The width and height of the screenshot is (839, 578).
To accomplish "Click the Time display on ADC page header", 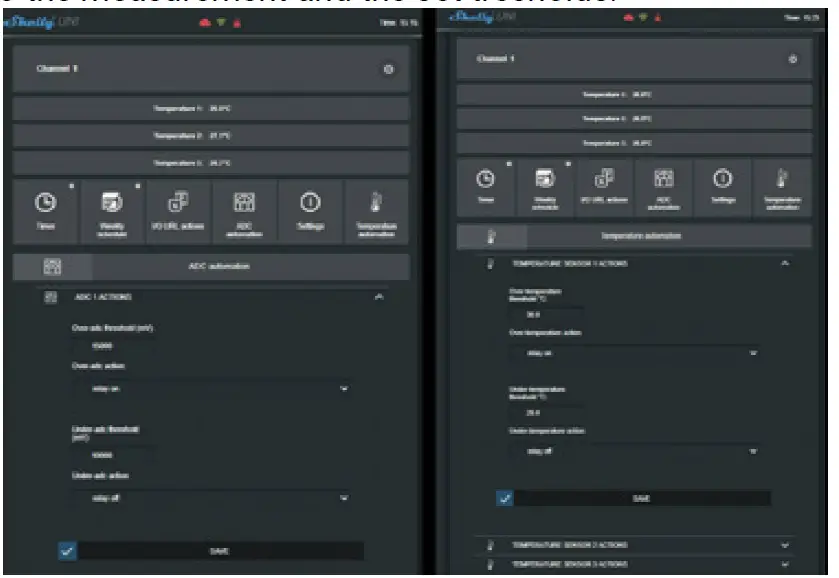I will coord(399,23).
